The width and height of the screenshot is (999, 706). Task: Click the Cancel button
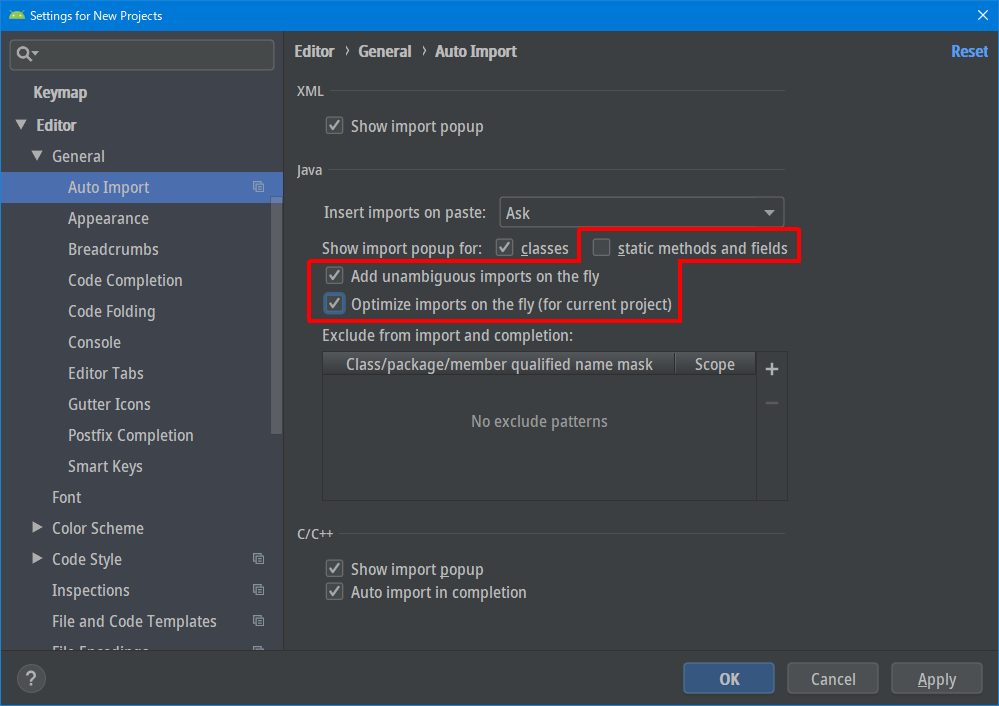[833, 679]
